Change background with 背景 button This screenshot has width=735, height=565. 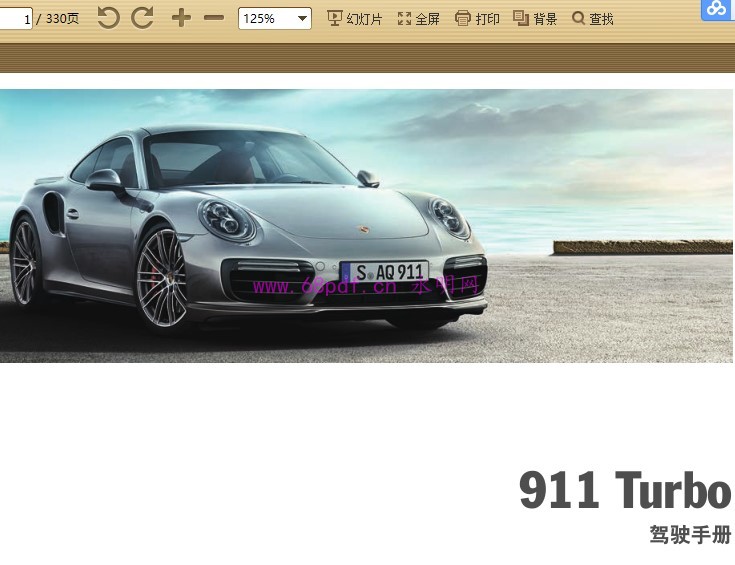point(535,19)
